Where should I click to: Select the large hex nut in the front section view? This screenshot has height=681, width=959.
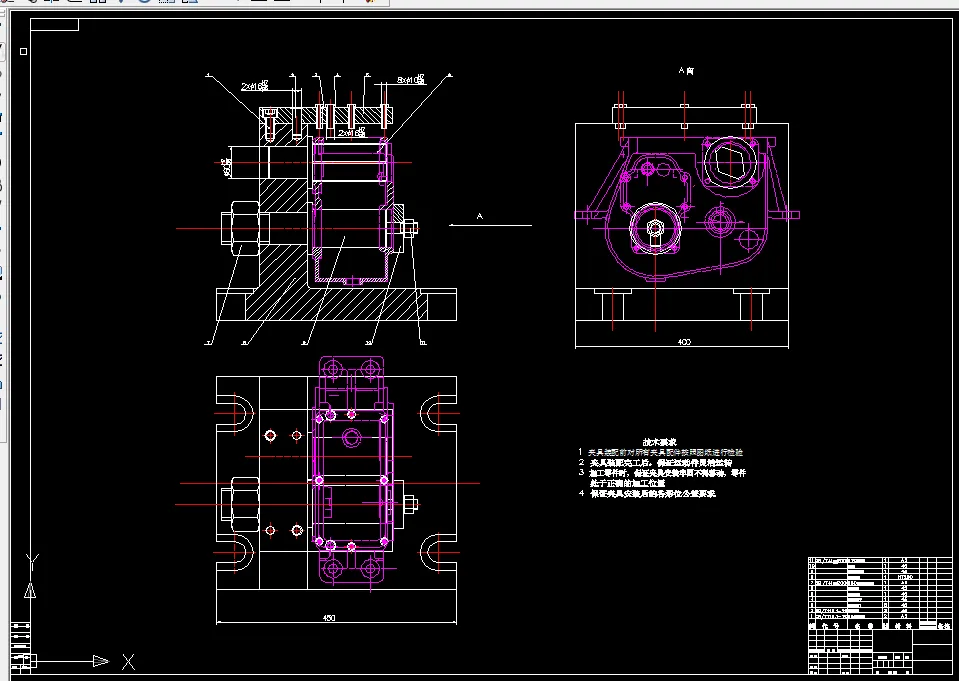[x=245, y=228]
